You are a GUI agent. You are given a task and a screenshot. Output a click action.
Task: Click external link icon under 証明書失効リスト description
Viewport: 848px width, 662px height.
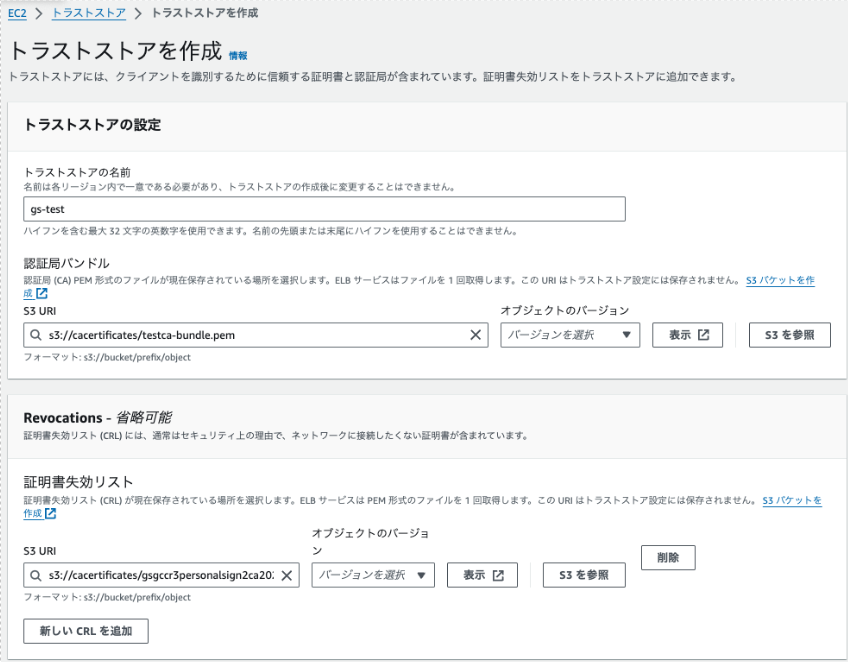pos(50,513)
